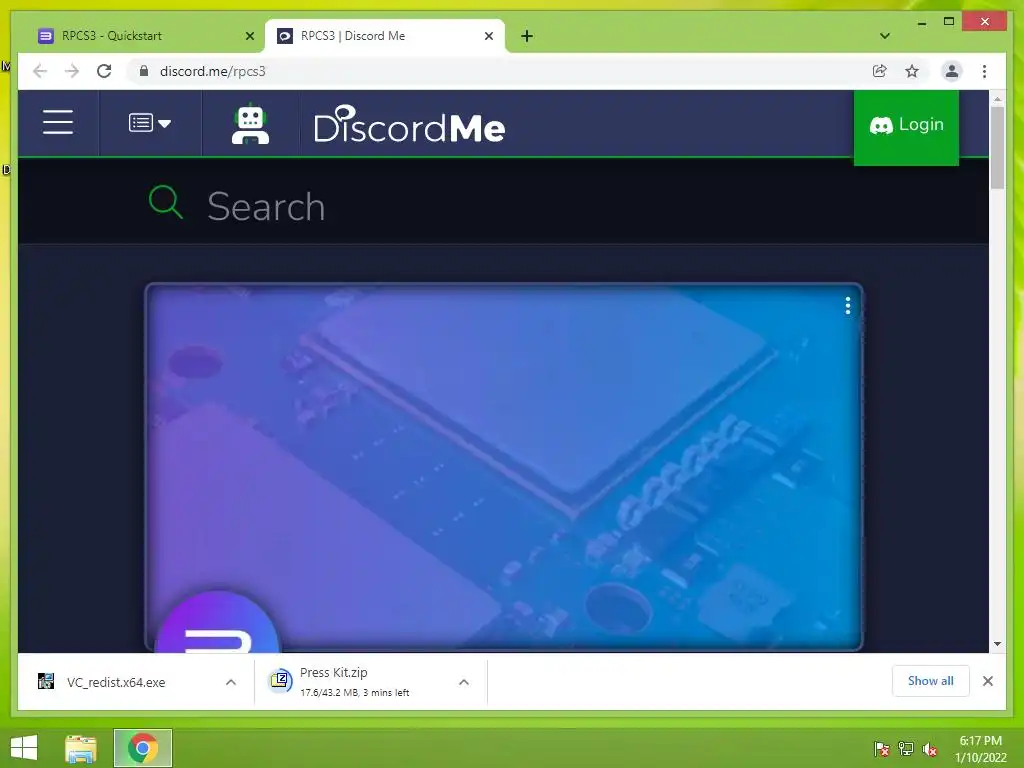The image size is (1024, 768).
Task: Open Chrome profile avatar menu
Action: point(952,71)
